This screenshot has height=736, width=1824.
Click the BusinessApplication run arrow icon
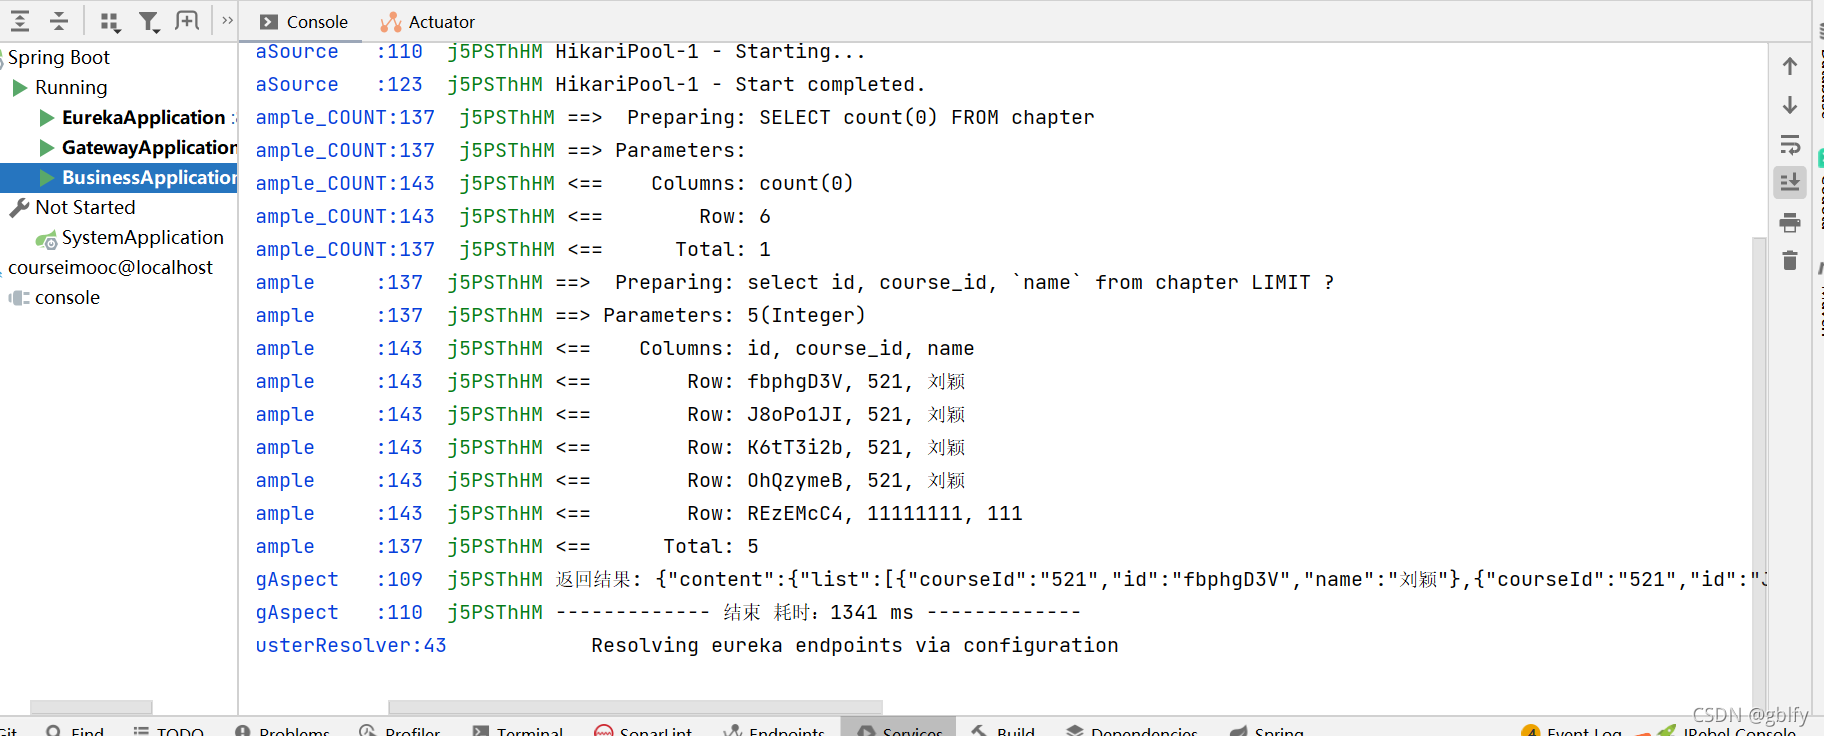click(46, 178)
